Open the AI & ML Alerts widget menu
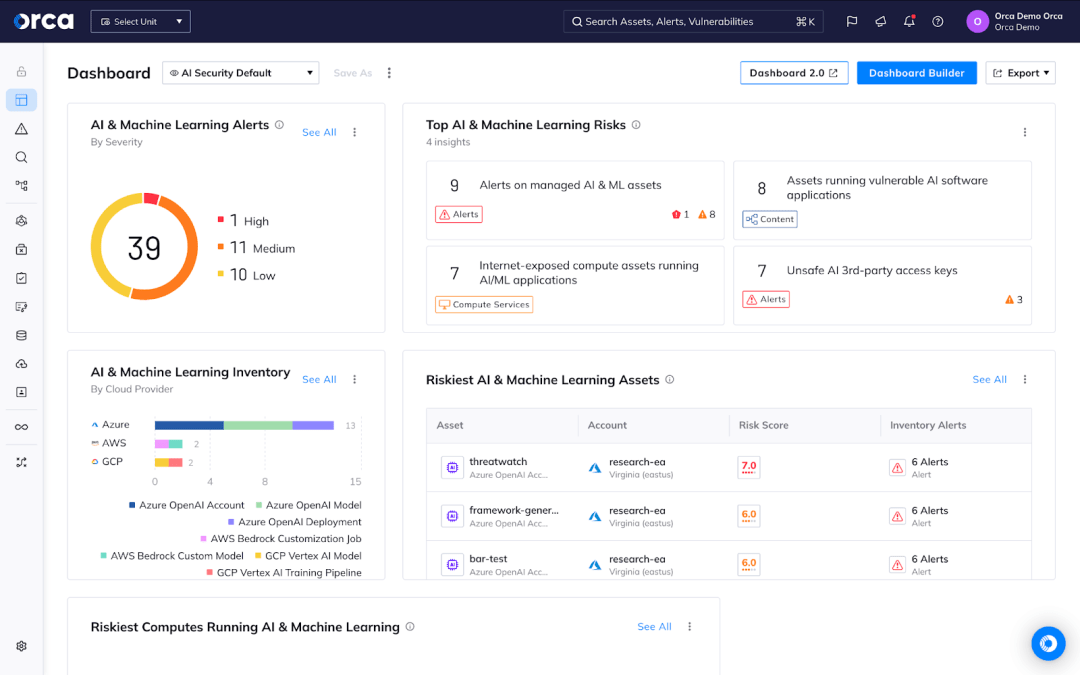1080x675 pixels. pyautogui.click(x=355, y=132)
